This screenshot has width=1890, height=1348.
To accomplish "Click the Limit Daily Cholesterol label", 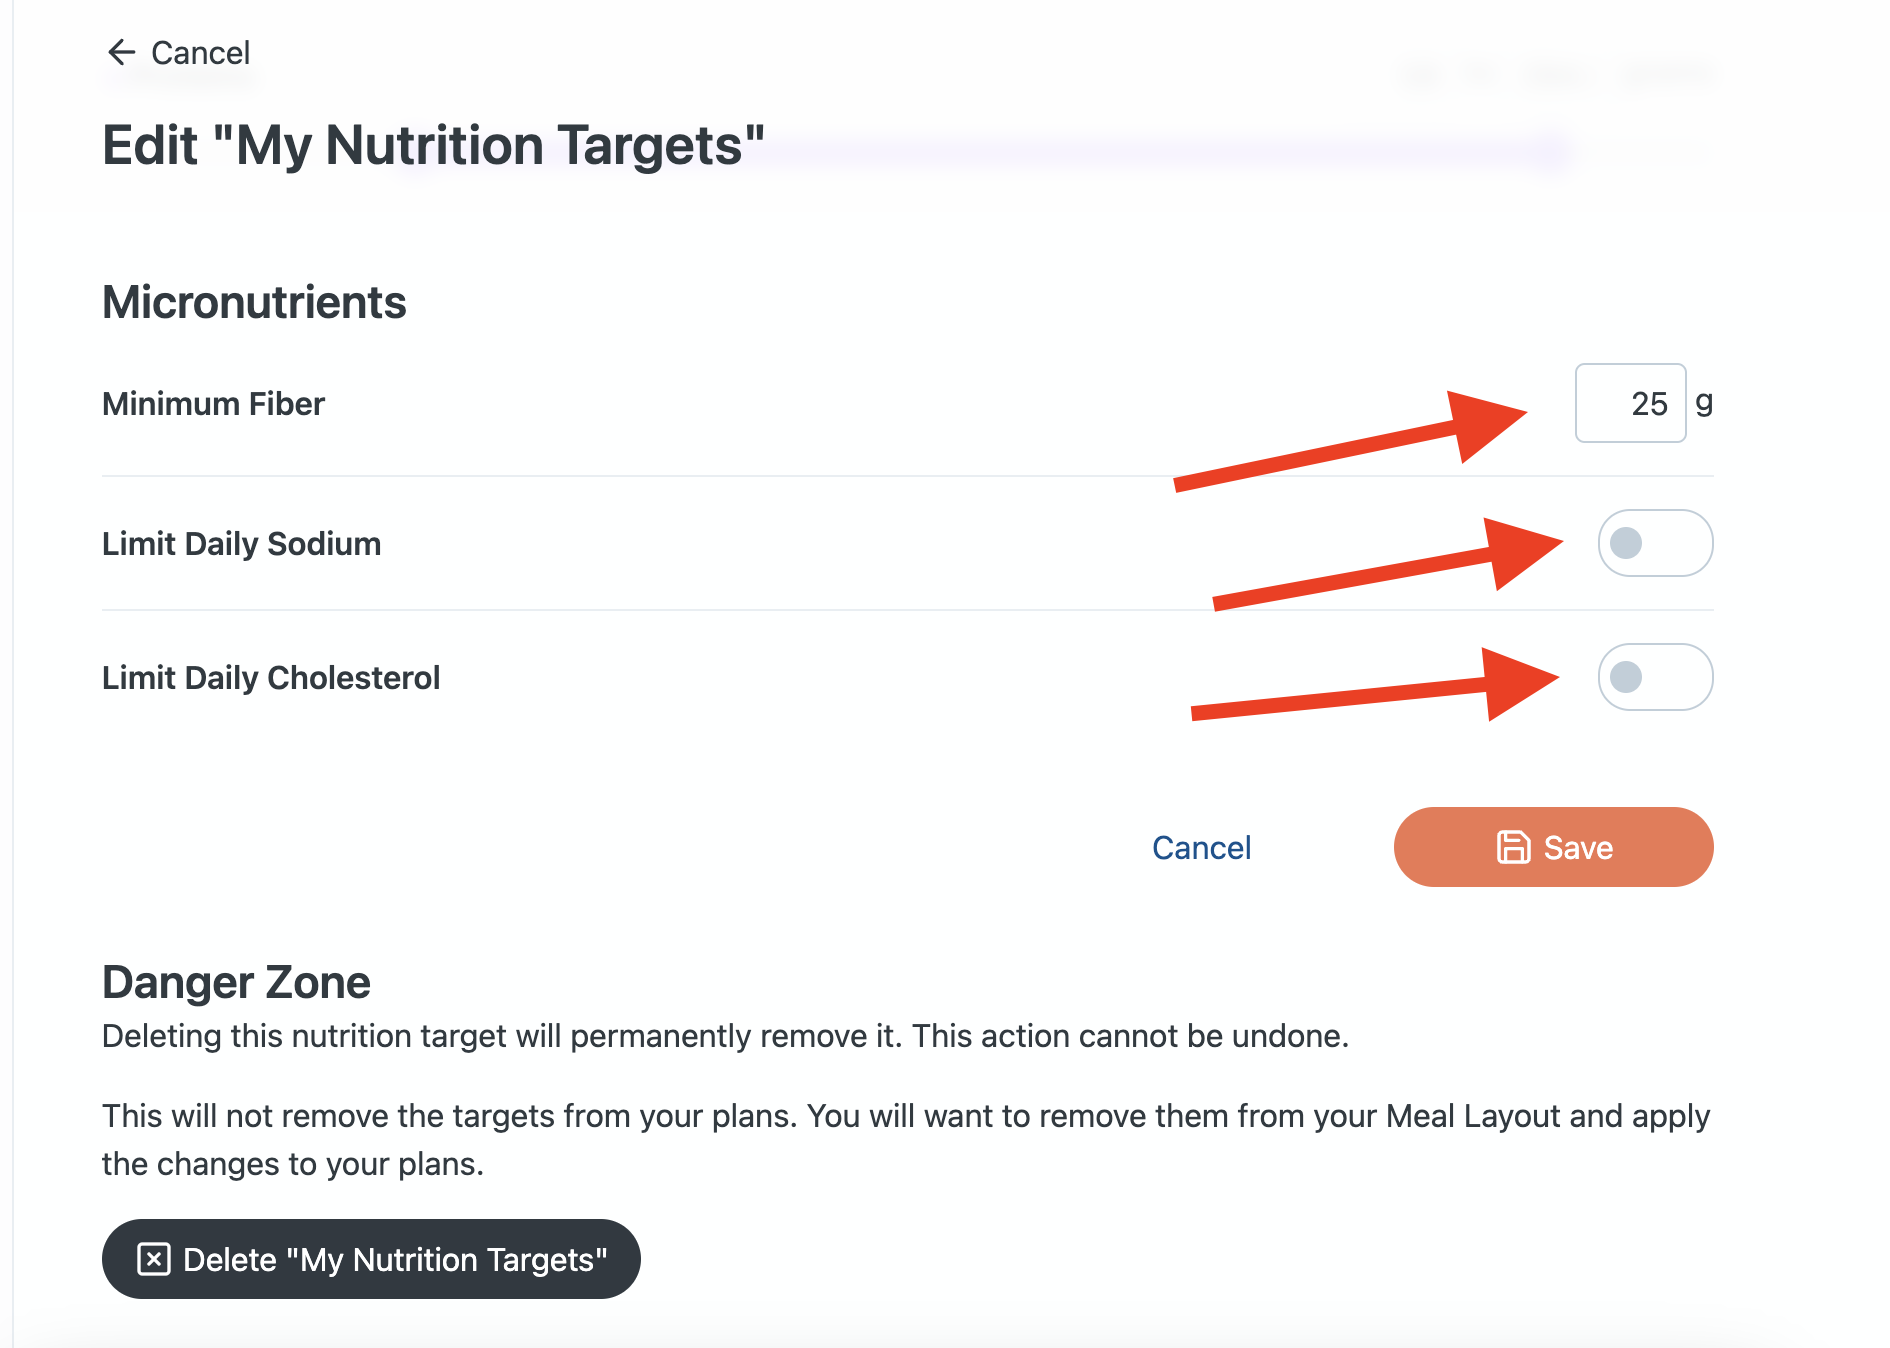I will click(x=271, y=678).
